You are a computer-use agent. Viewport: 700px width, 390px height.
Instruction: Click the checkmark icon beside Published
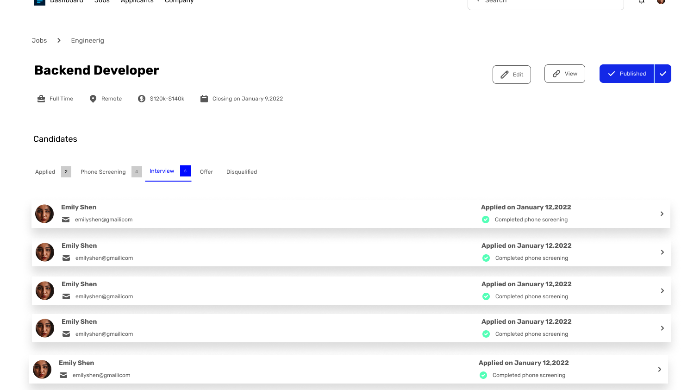pyautogui.click(x=611, y=74)
